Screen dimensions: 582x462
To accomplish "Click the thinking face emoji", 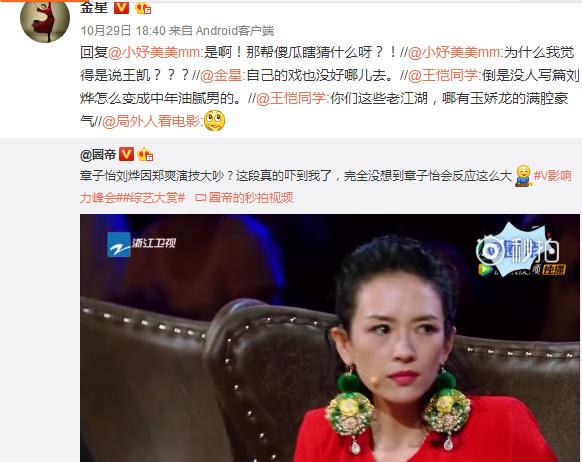I will [215, 121].
